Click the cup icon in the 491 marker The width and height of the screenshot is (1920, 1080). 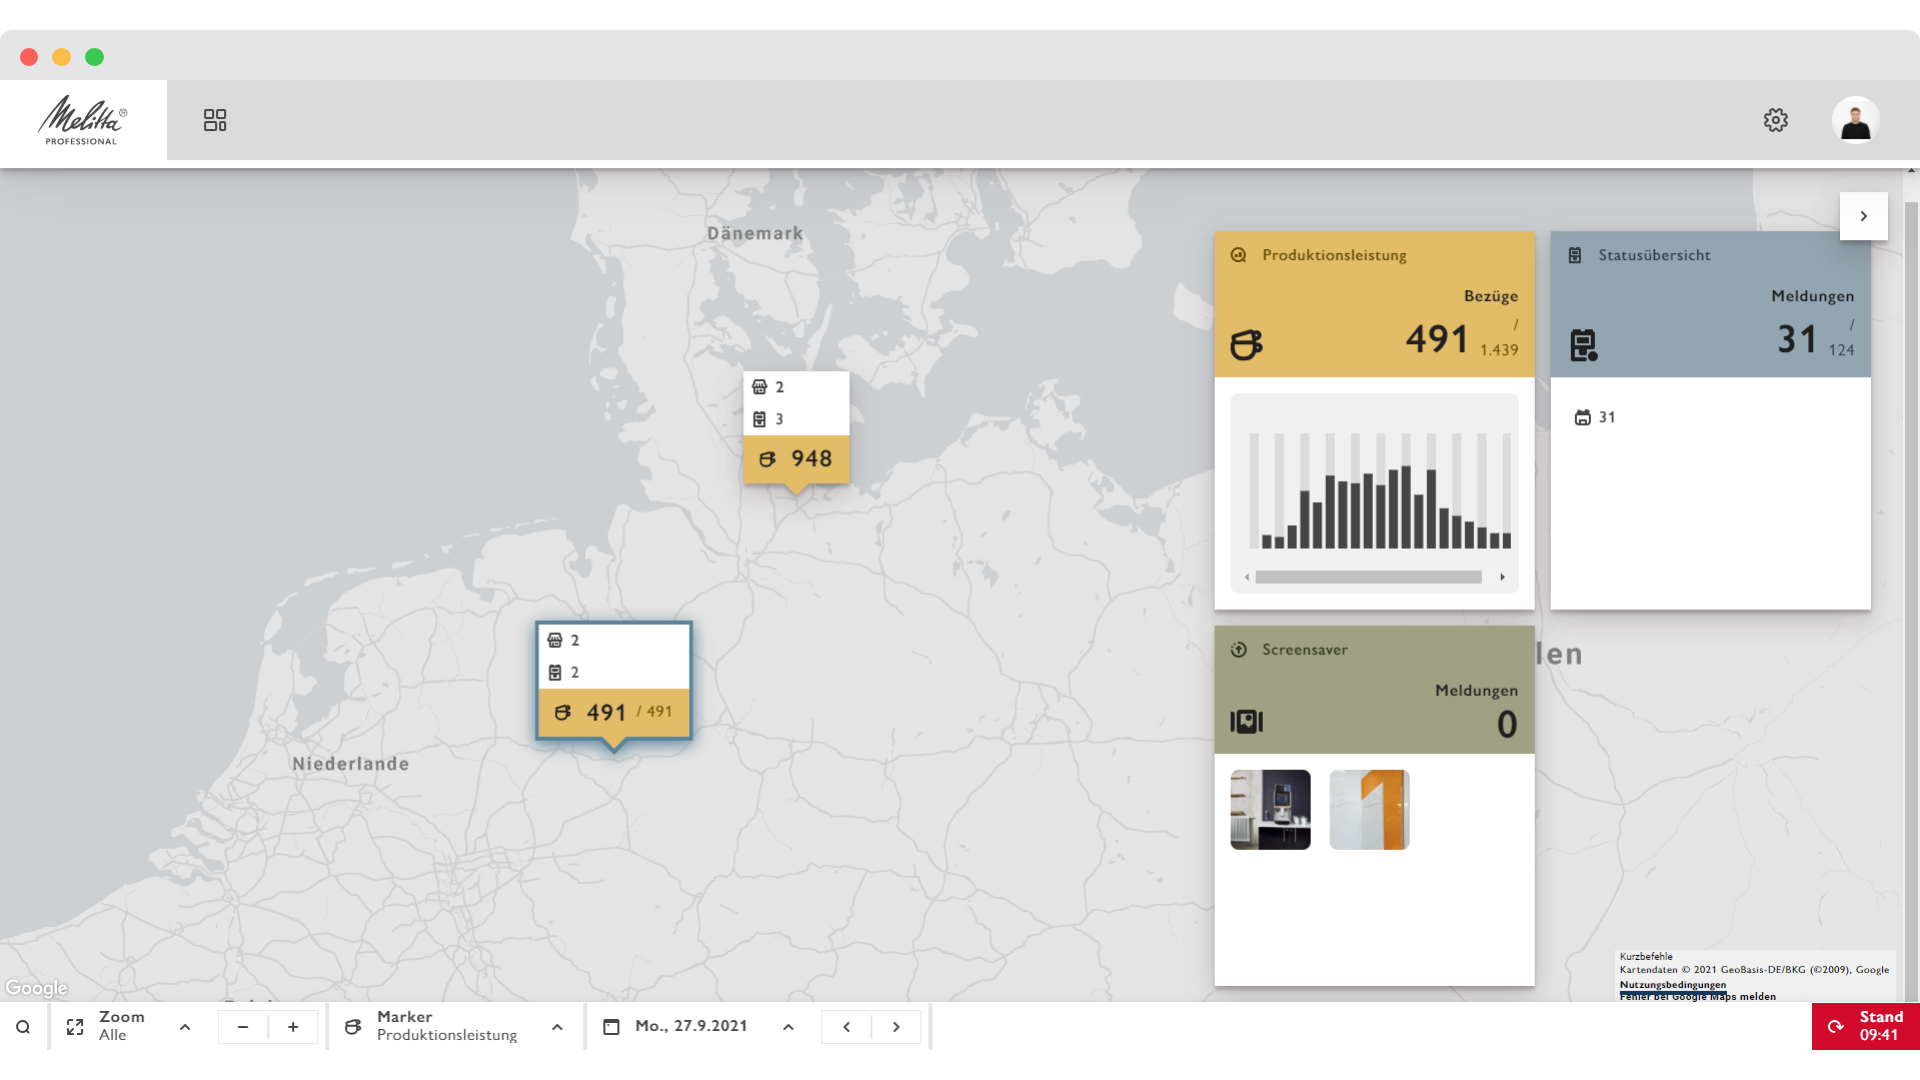[x=563, y=712]
